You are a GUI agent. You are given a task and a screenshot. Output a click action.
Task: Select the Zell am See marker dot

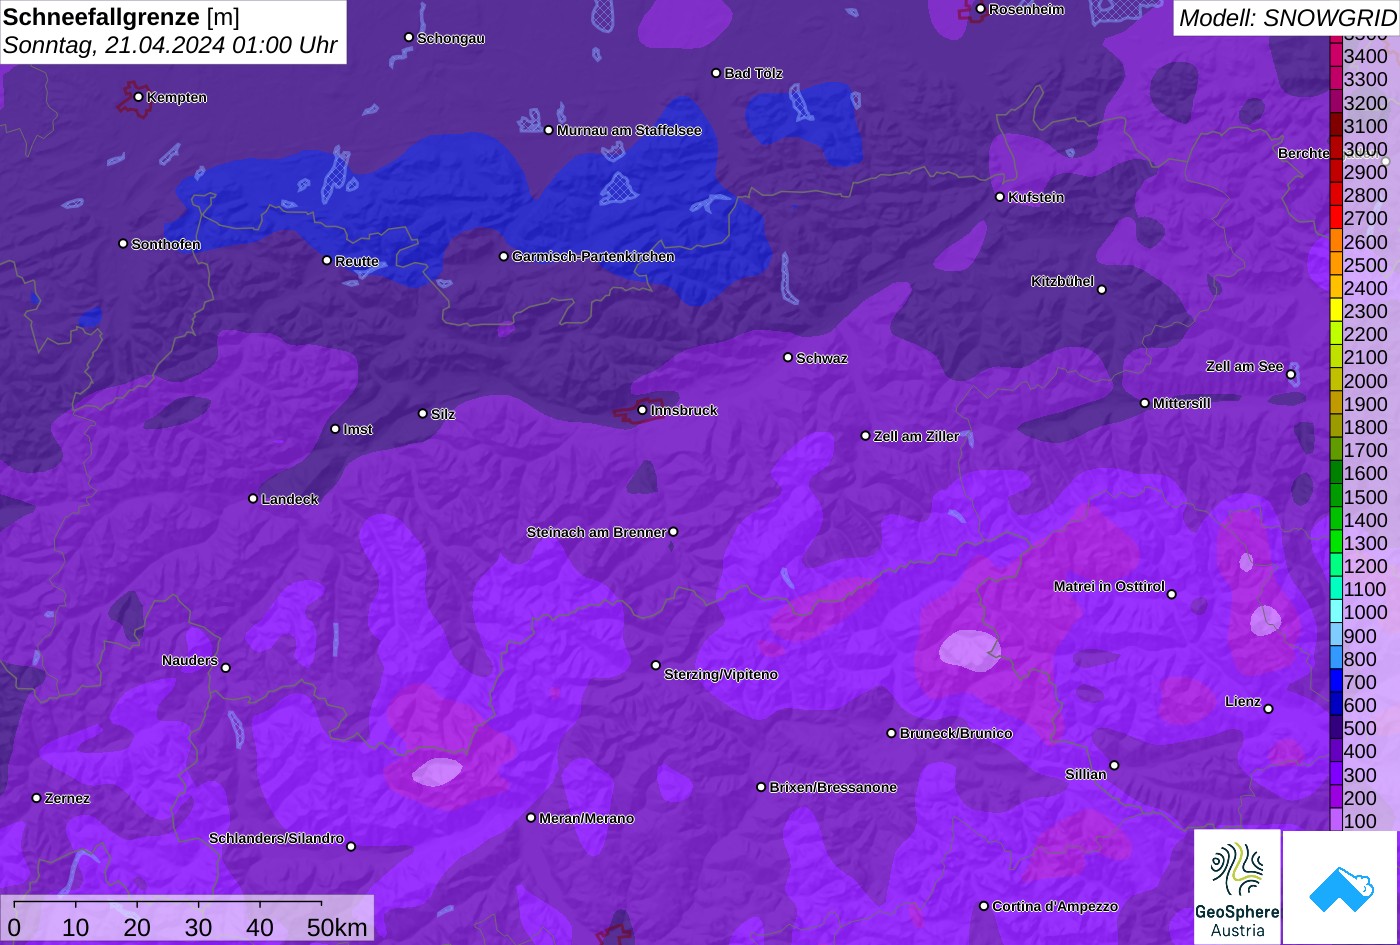1291,375
